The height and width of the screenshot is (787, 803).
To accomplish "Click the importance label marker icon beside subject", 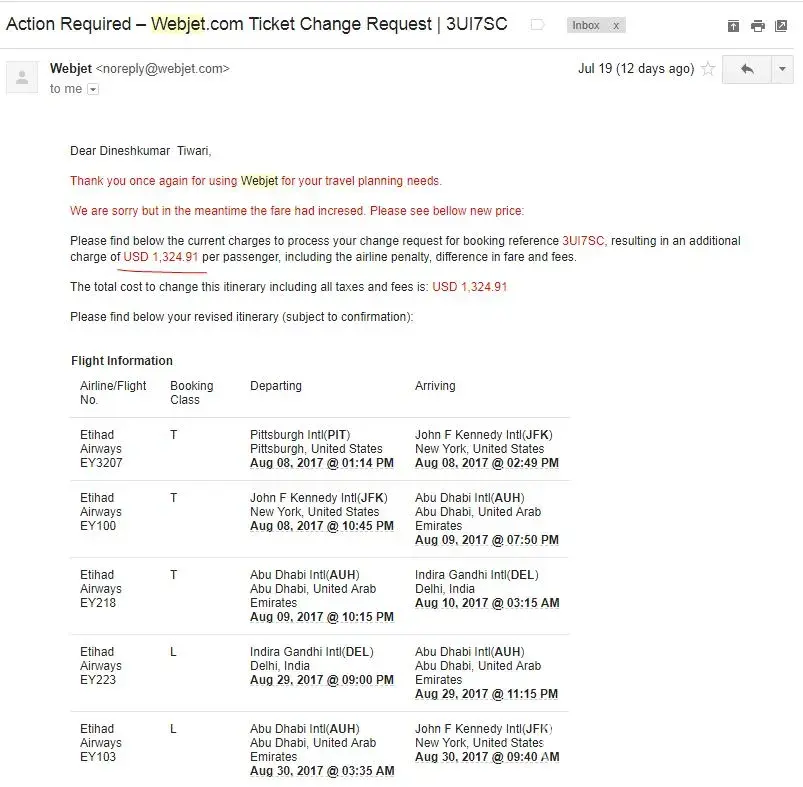I will coord(537,25).
